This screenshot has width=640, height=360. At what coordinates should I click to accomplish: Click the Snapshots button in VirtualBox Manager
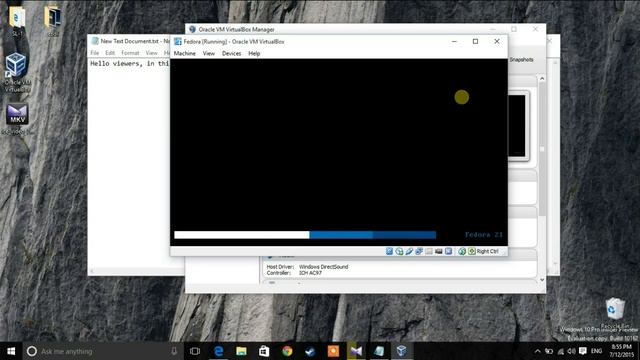coord(521,60)
